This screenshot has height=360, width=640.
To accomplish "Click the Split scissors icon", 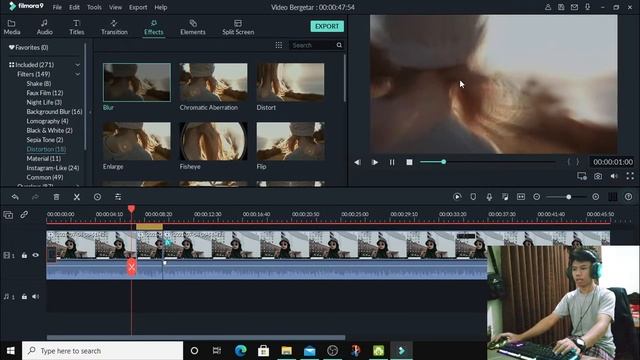I will click(77, 197).
